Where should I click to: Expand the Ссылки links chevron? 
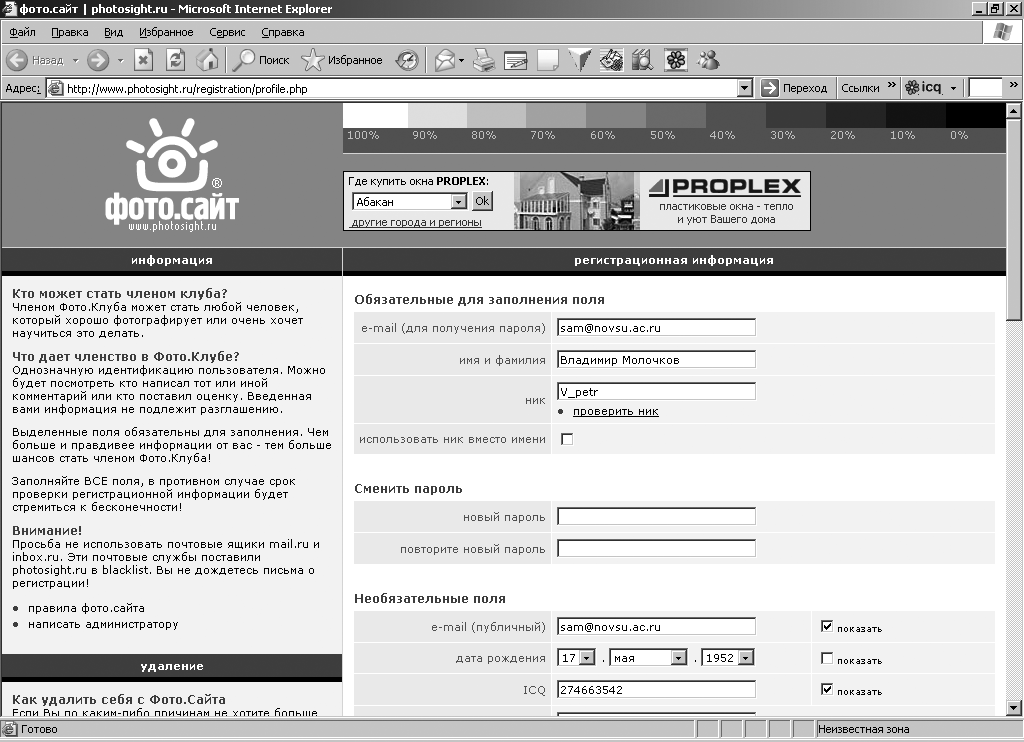[x=891, y=85]
